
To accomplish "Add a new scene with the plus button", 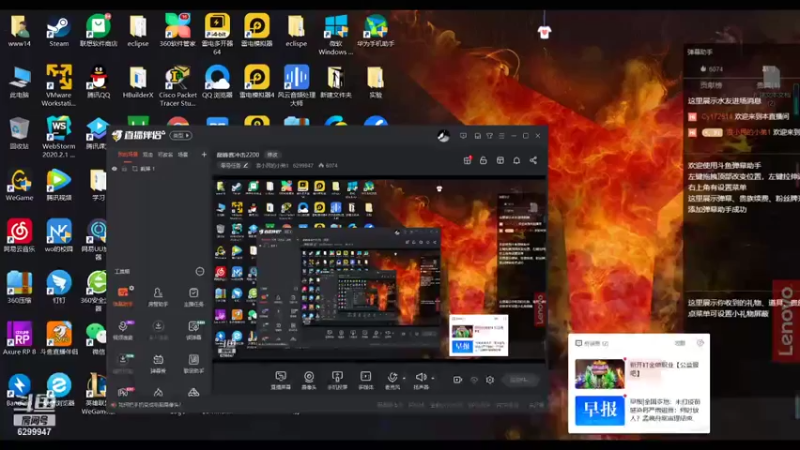I will tap(204, 154).
